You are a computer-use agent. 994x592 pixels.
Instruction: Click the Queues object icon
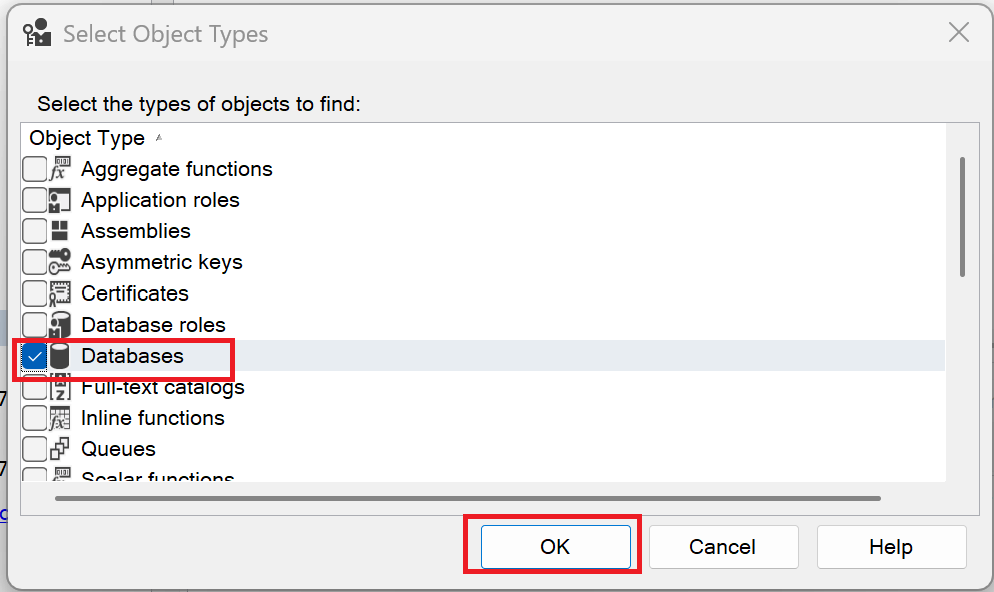(60, 449)
